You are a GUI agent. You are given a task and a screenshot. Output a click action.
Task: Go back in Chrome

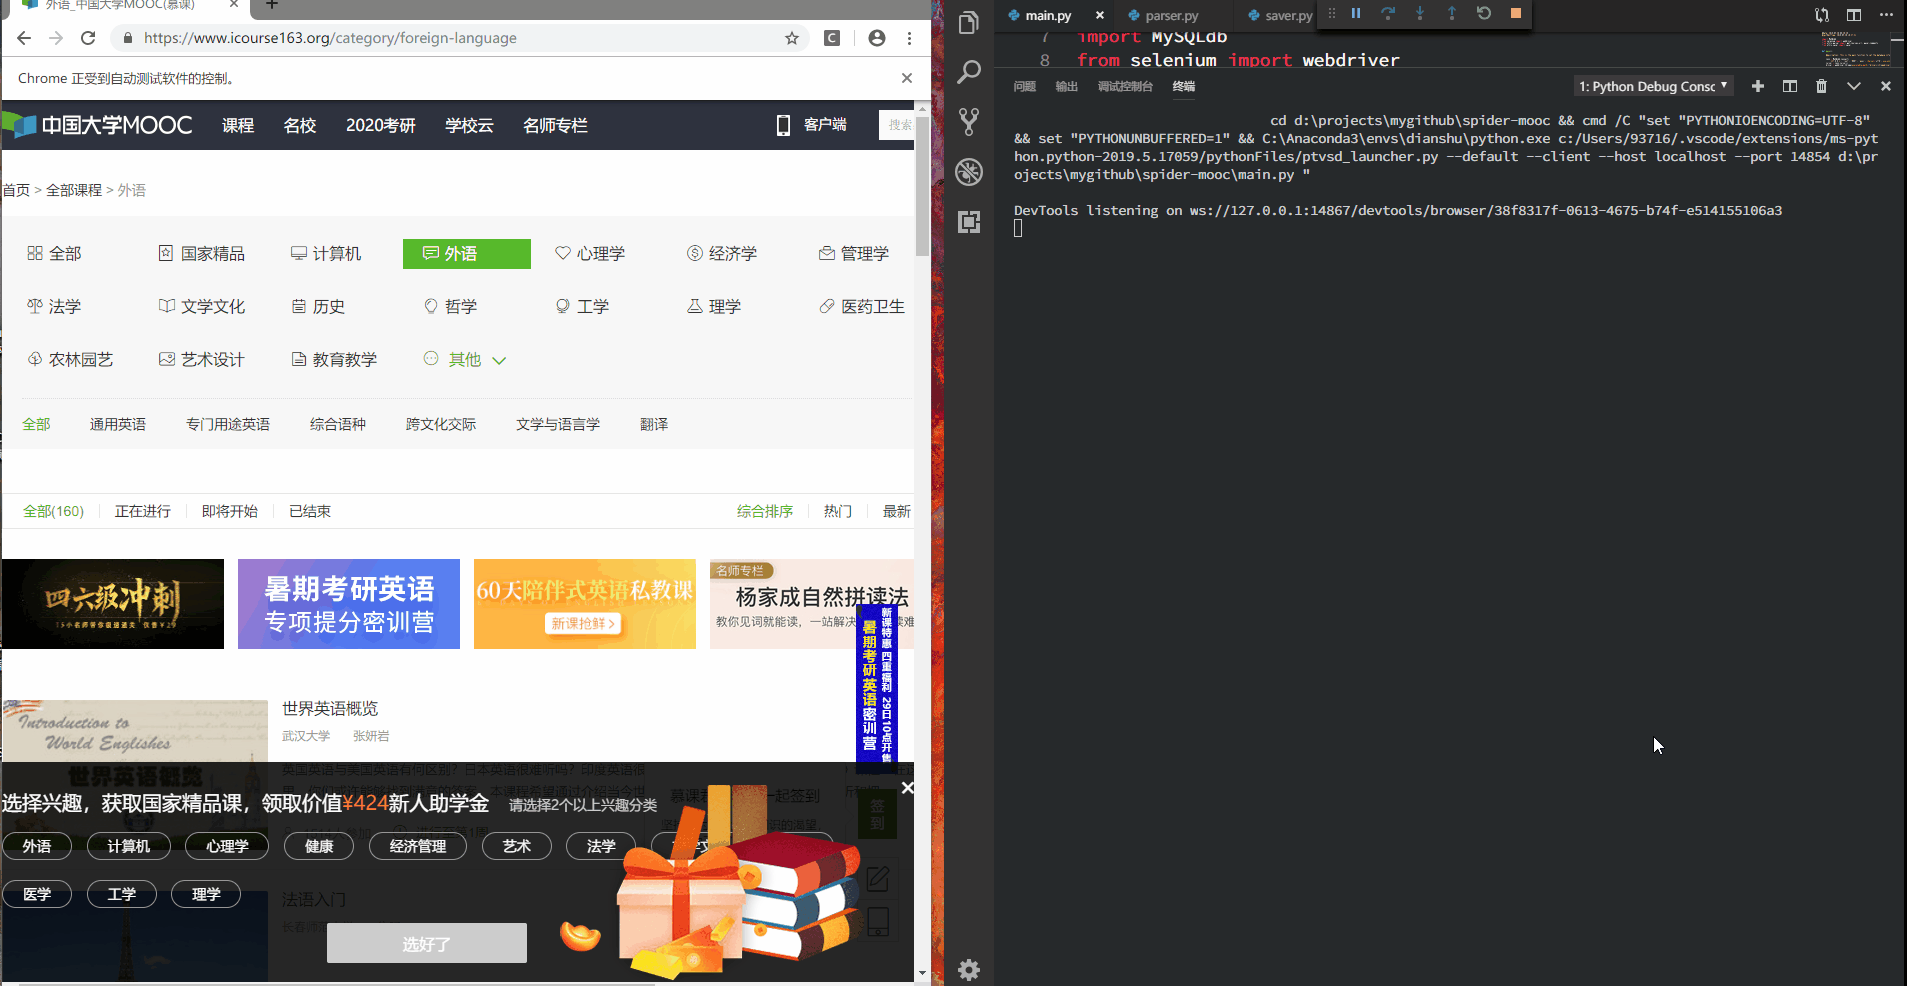pyautogui.click(x=24, y=38)
